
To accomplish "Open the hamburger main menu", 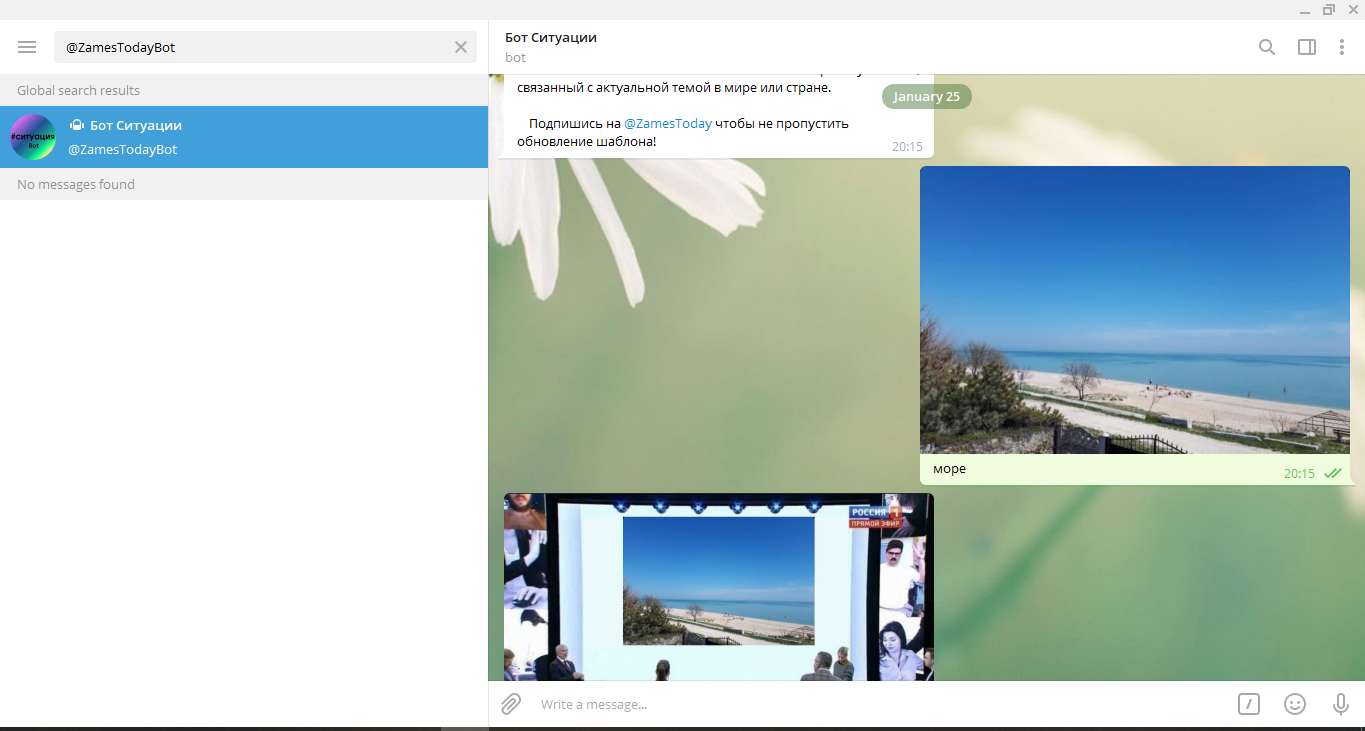I will (x=27, y=47).
